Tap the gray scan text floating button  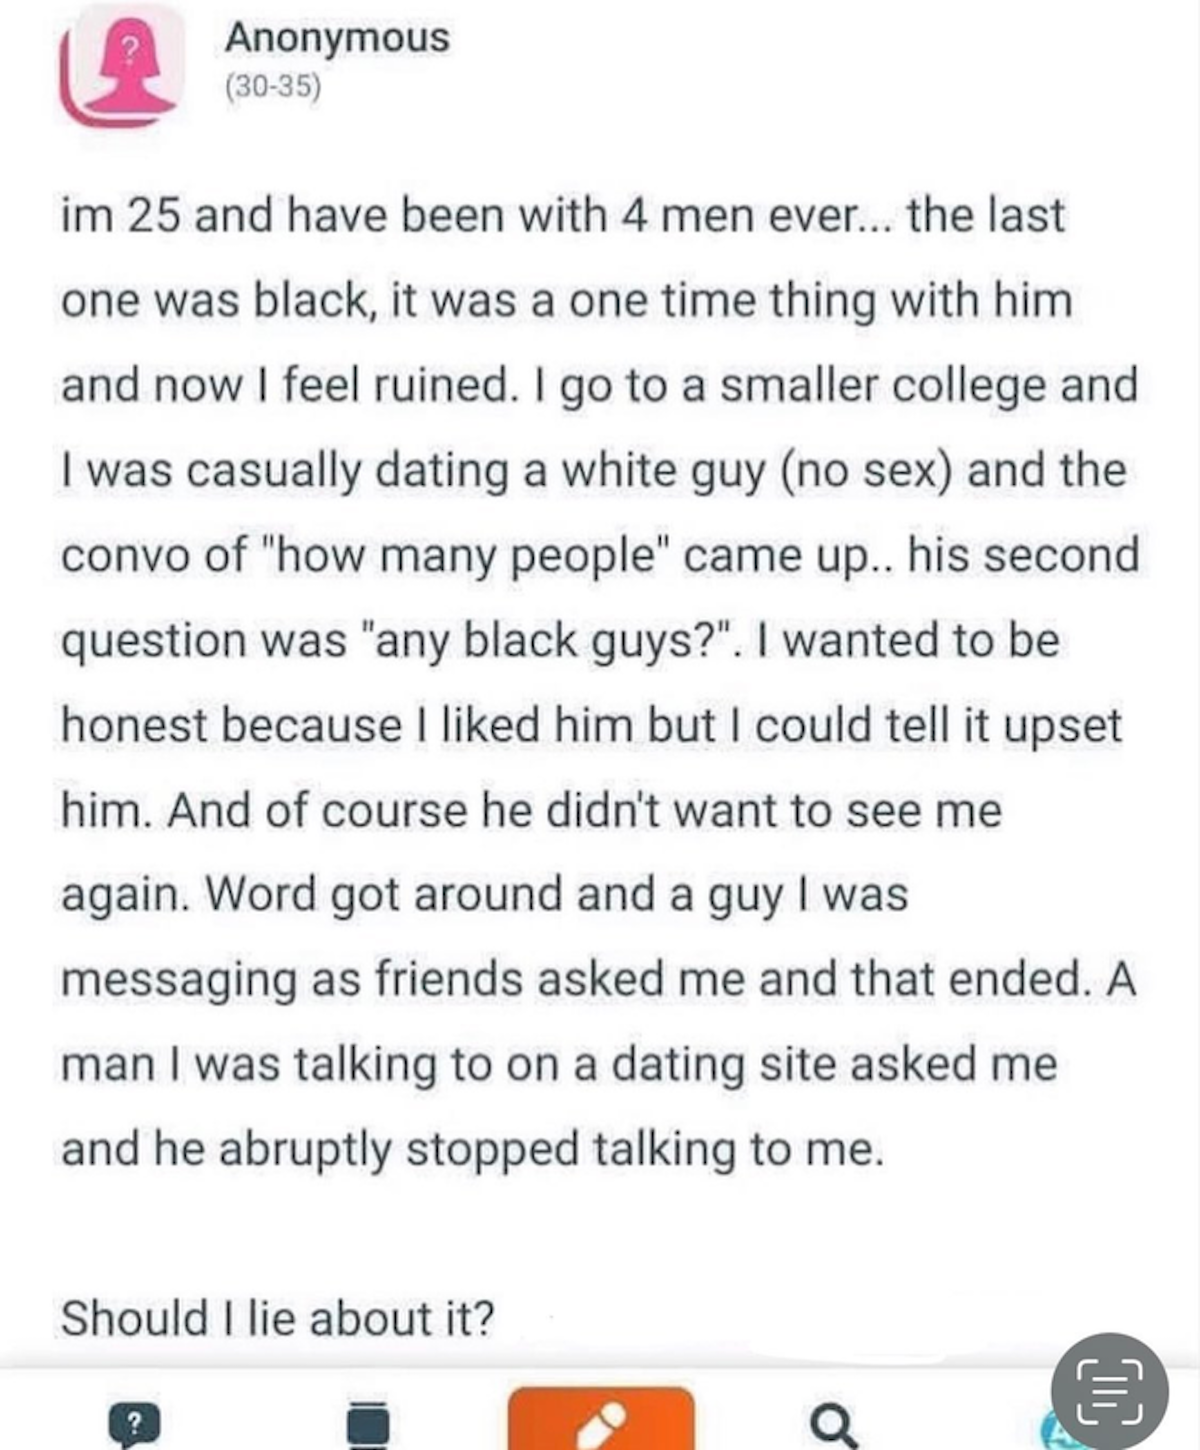click(1109, 1390)
